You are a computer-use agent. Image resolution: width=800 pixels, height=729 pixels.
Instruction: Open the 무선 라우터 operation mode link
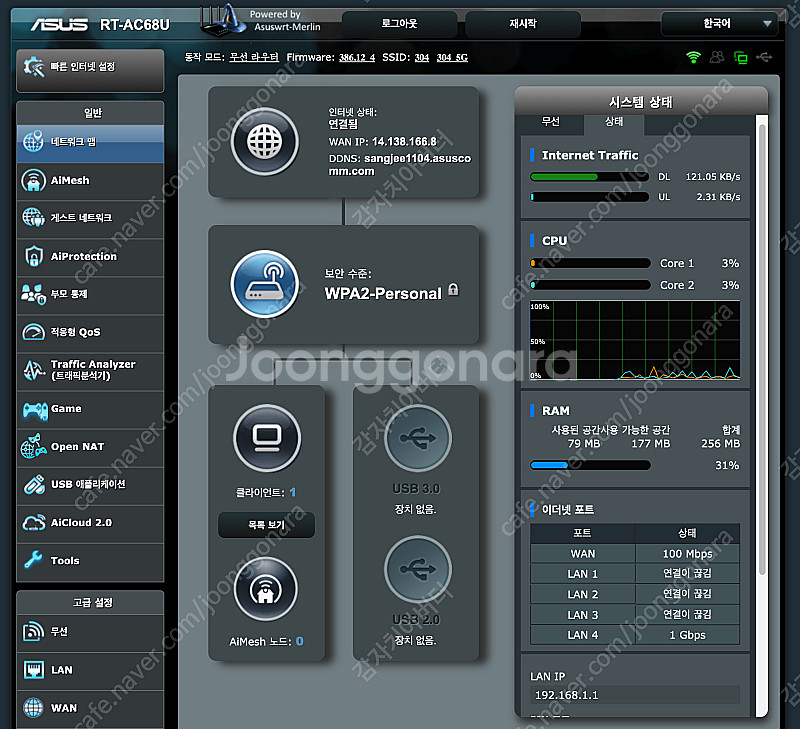(x=254, y=57)
